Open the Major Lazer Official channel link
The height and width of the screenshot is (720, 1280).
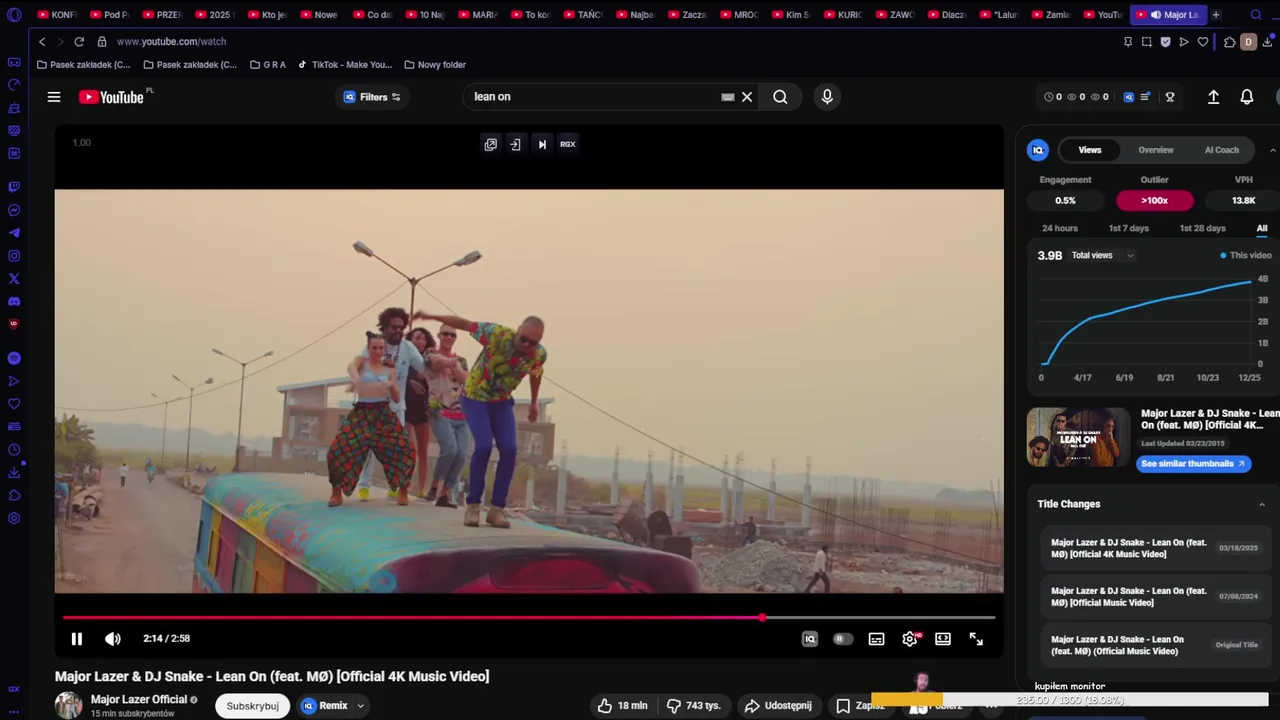coord(139,699)
